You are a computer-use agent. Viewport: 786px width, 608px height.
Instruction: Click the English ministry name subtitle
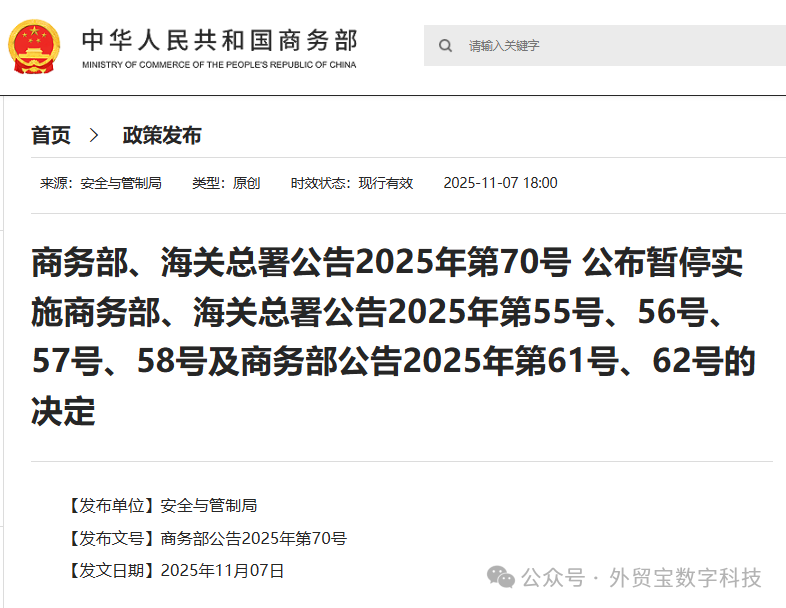pyautogui.click(x=219, y=65)
